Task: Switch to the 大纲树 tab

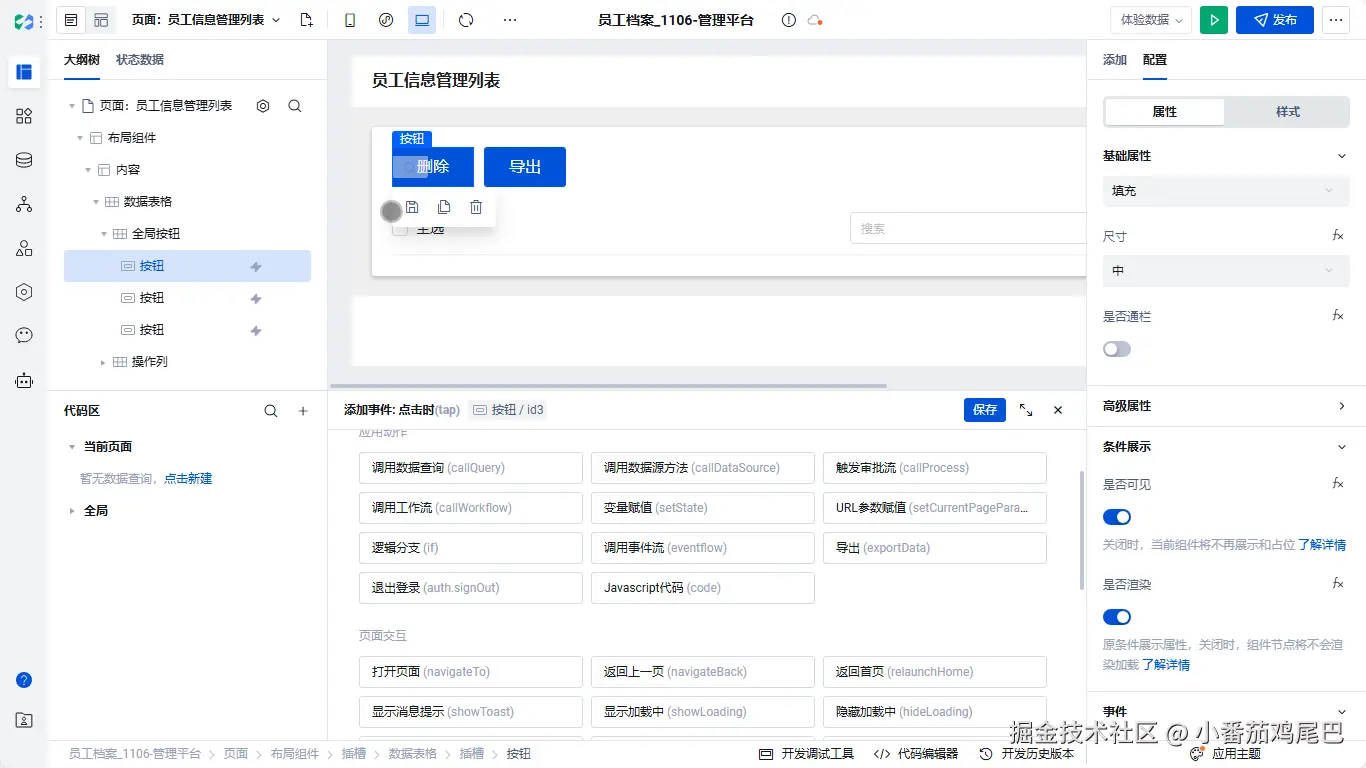Action: [x=82, y=60]
